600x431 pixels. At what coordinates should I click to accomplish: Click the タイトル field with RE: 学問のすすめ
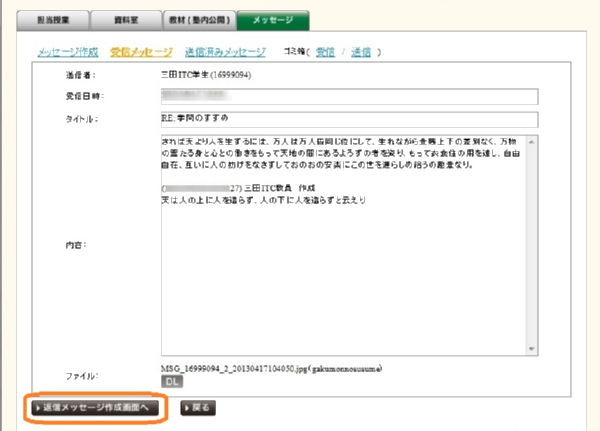pyautogui.click(x=348, y=118)
